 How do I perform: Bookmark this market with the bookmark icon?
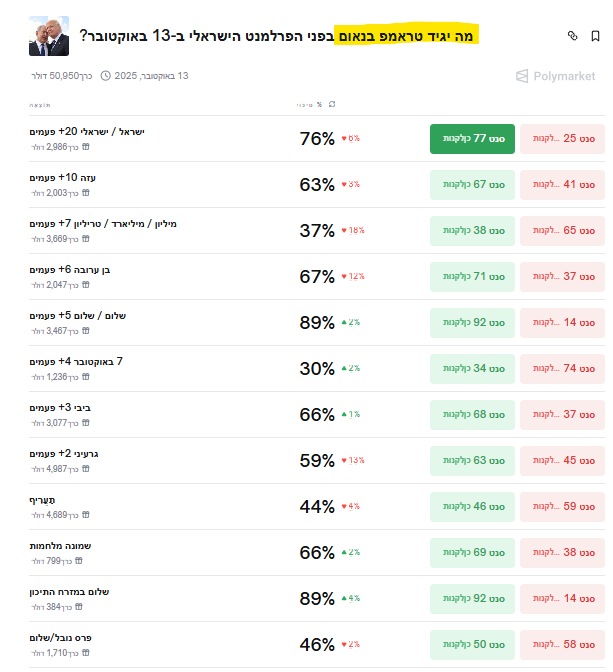595,36
